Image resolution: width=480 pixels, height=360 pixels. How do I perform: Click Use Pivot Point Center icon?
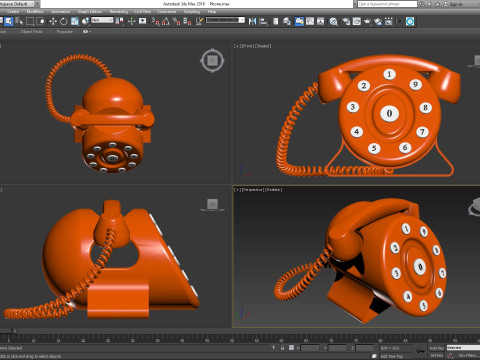pyautogui.click(x=119, y=21)
